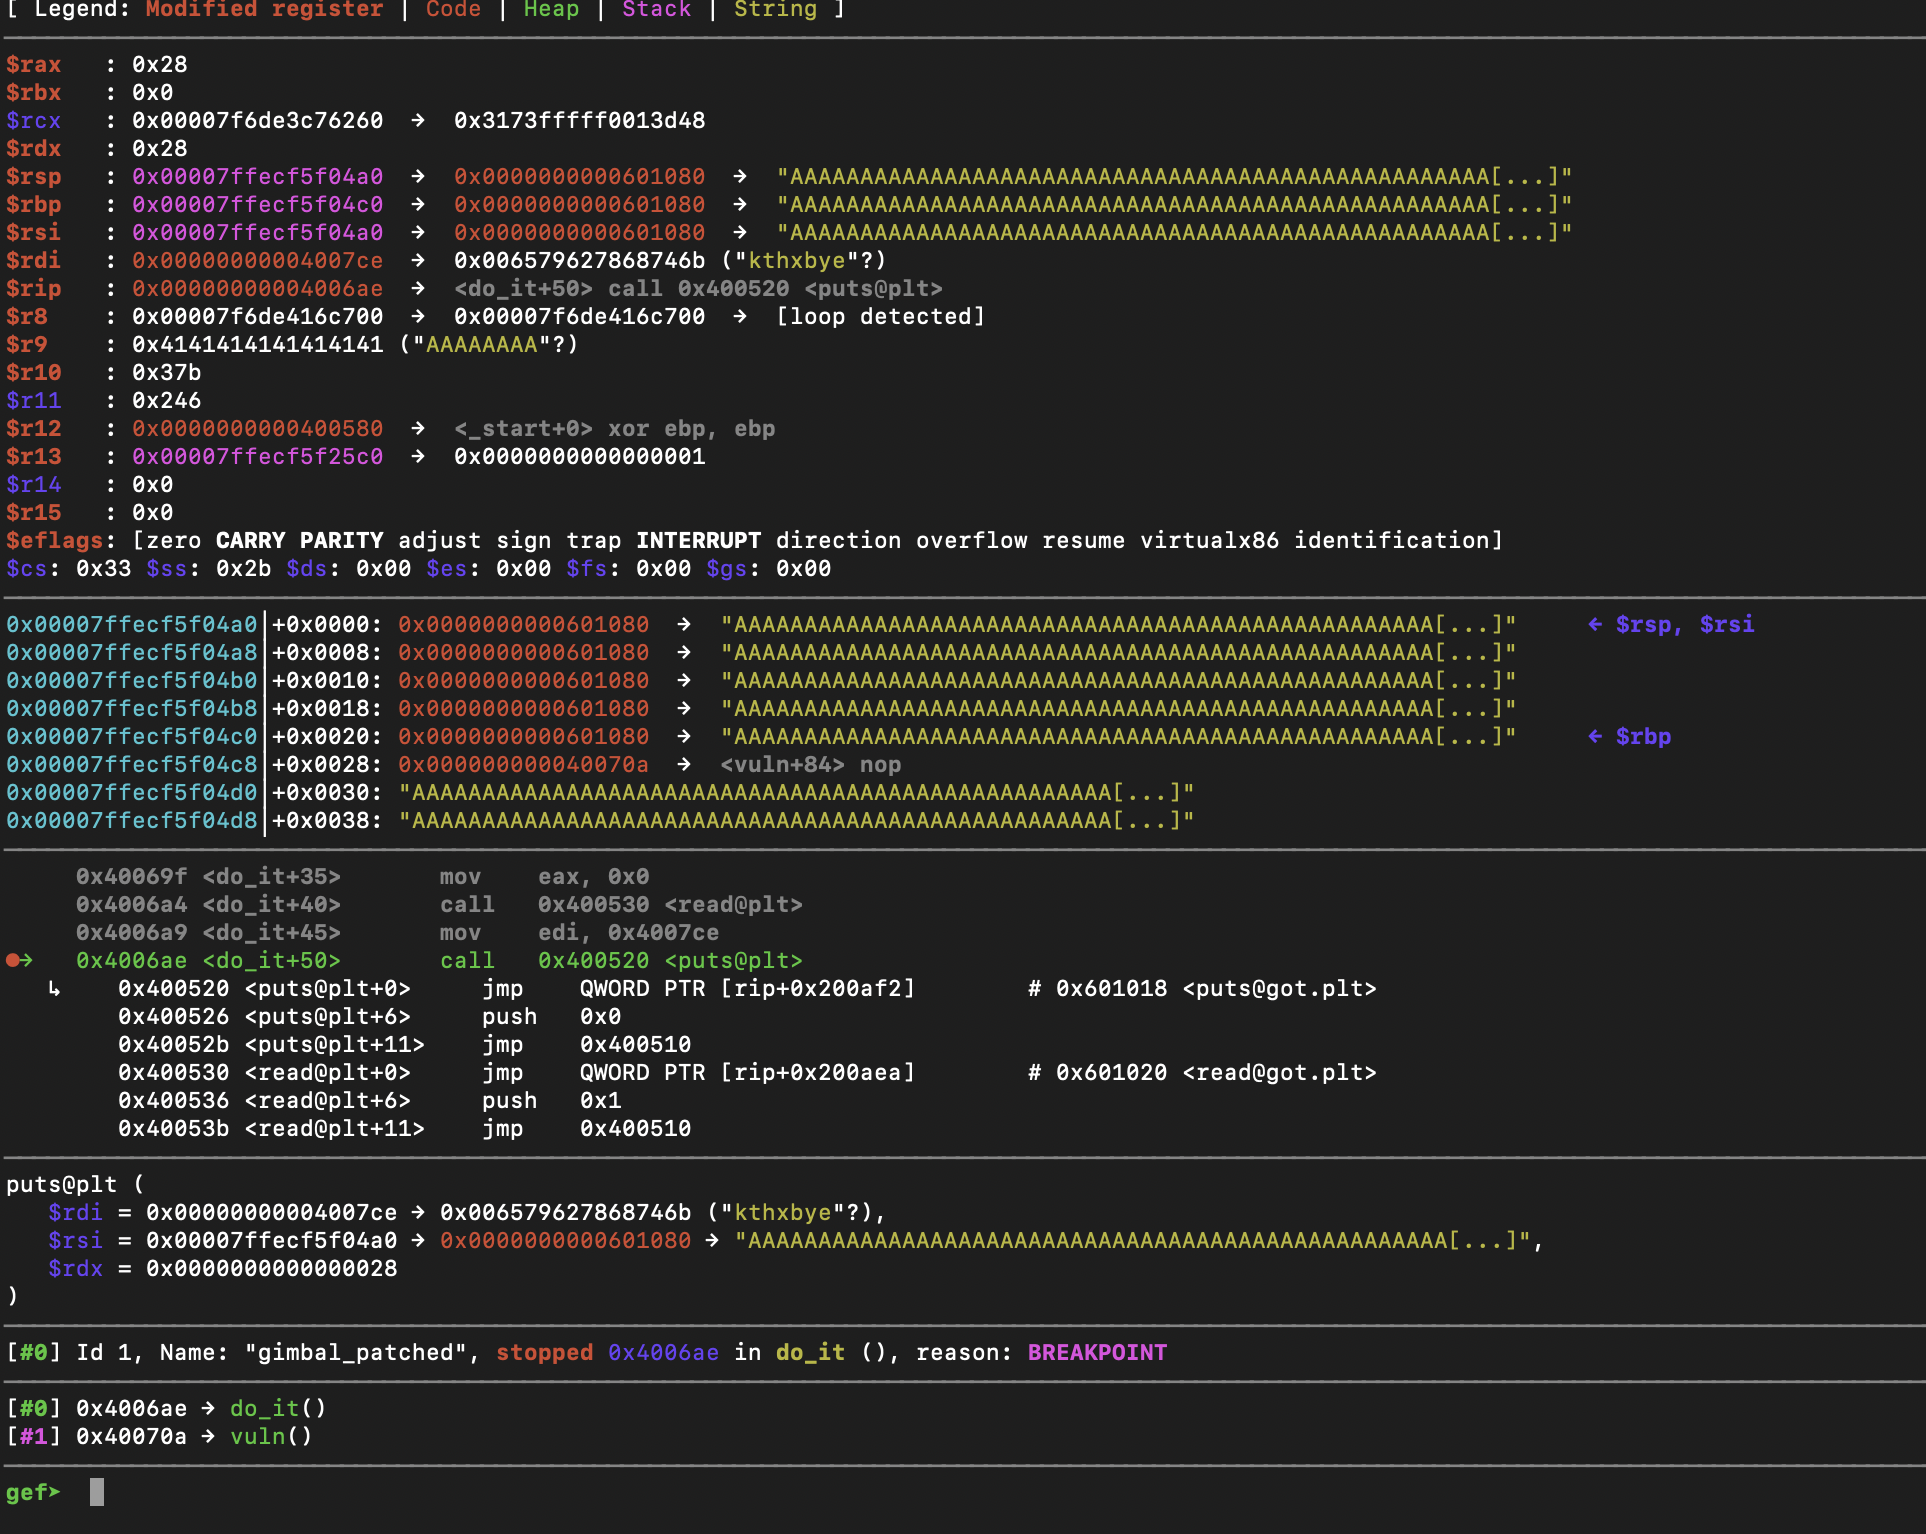The height and width of the screenshot is (1534, 1926).
Task: Click the $r14 register label
Action: [x=33, y=484]
